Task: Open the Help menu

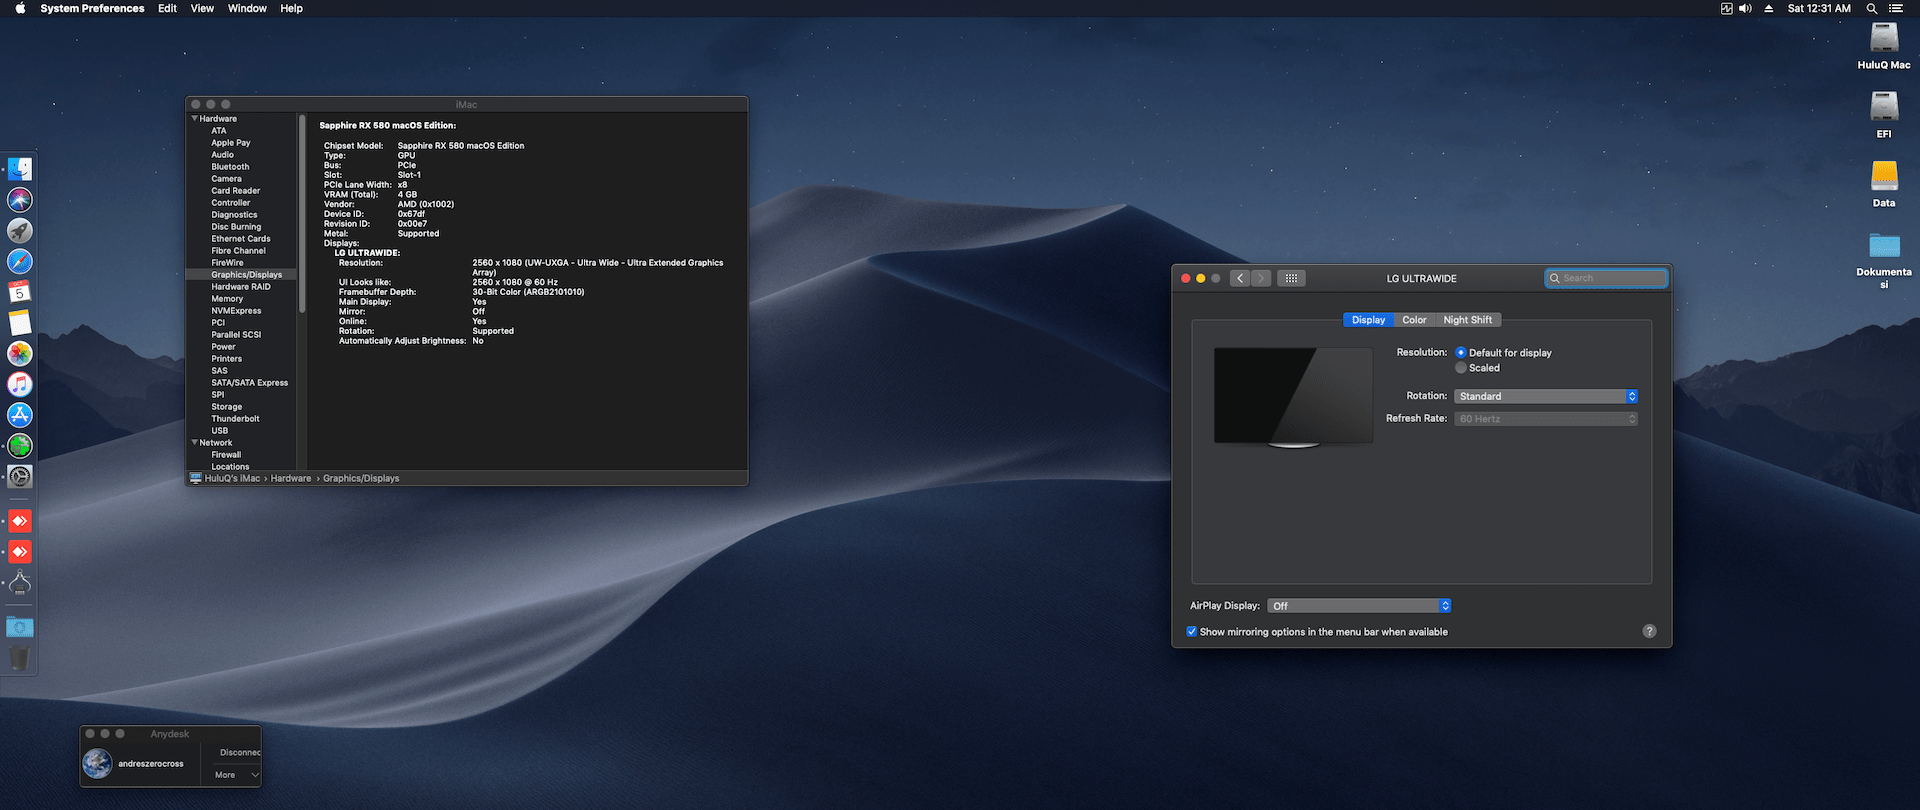Action: click(x=291, y=8)
